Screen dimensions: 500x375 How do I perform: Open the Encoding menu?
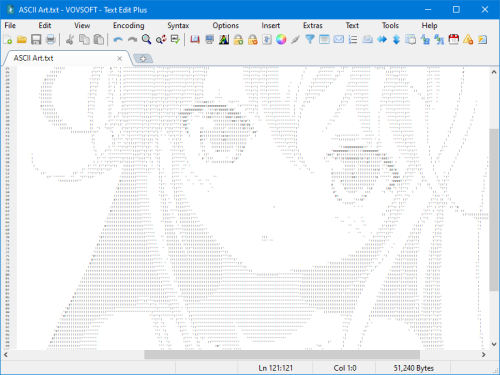(128, 25)
